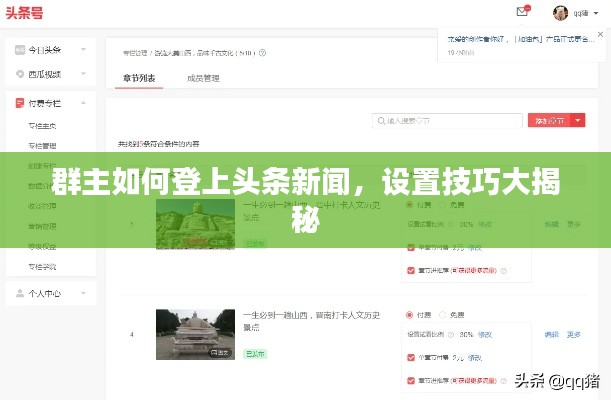The height and width of the screenshot is (400, 611).
Task: Click the search chapter input field
Action: pyautogui.click(x=447, y=121)
